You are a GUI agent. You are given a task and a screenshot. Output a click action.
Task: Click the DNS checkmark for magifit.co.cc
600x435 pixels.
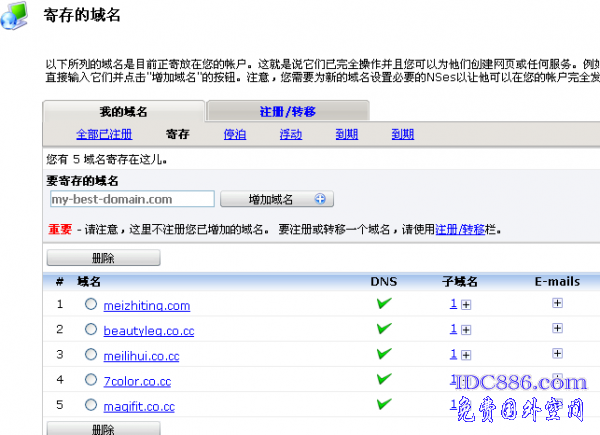click(x=384, y=405)
